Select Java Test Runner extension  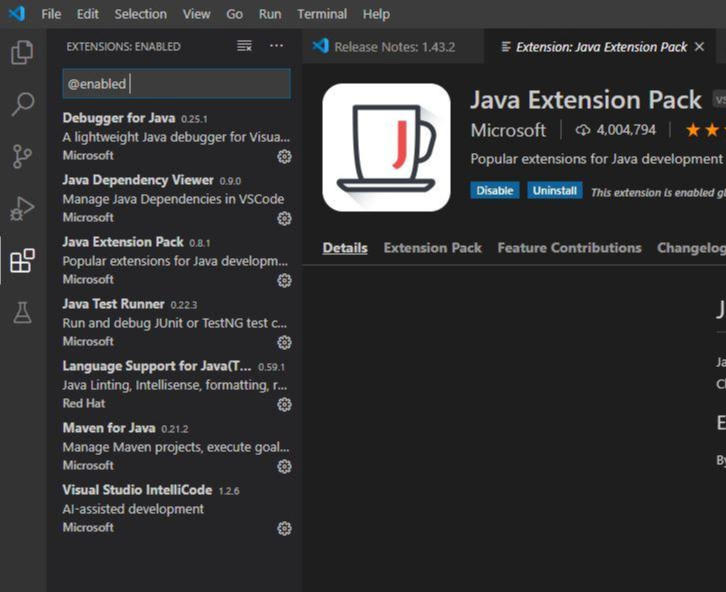point(176,323)
